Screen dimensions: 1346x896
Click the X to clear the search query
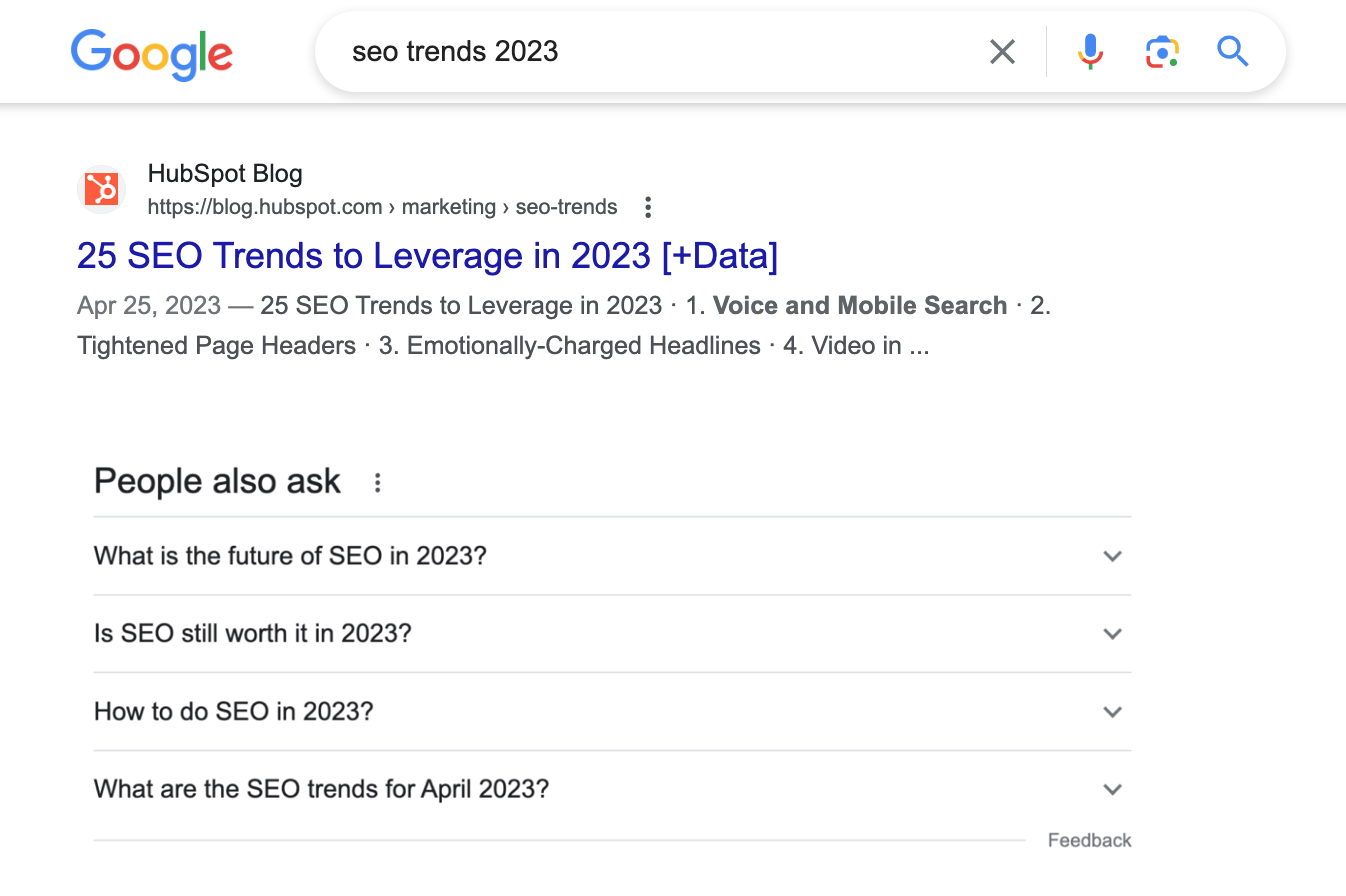point(1002,51)
